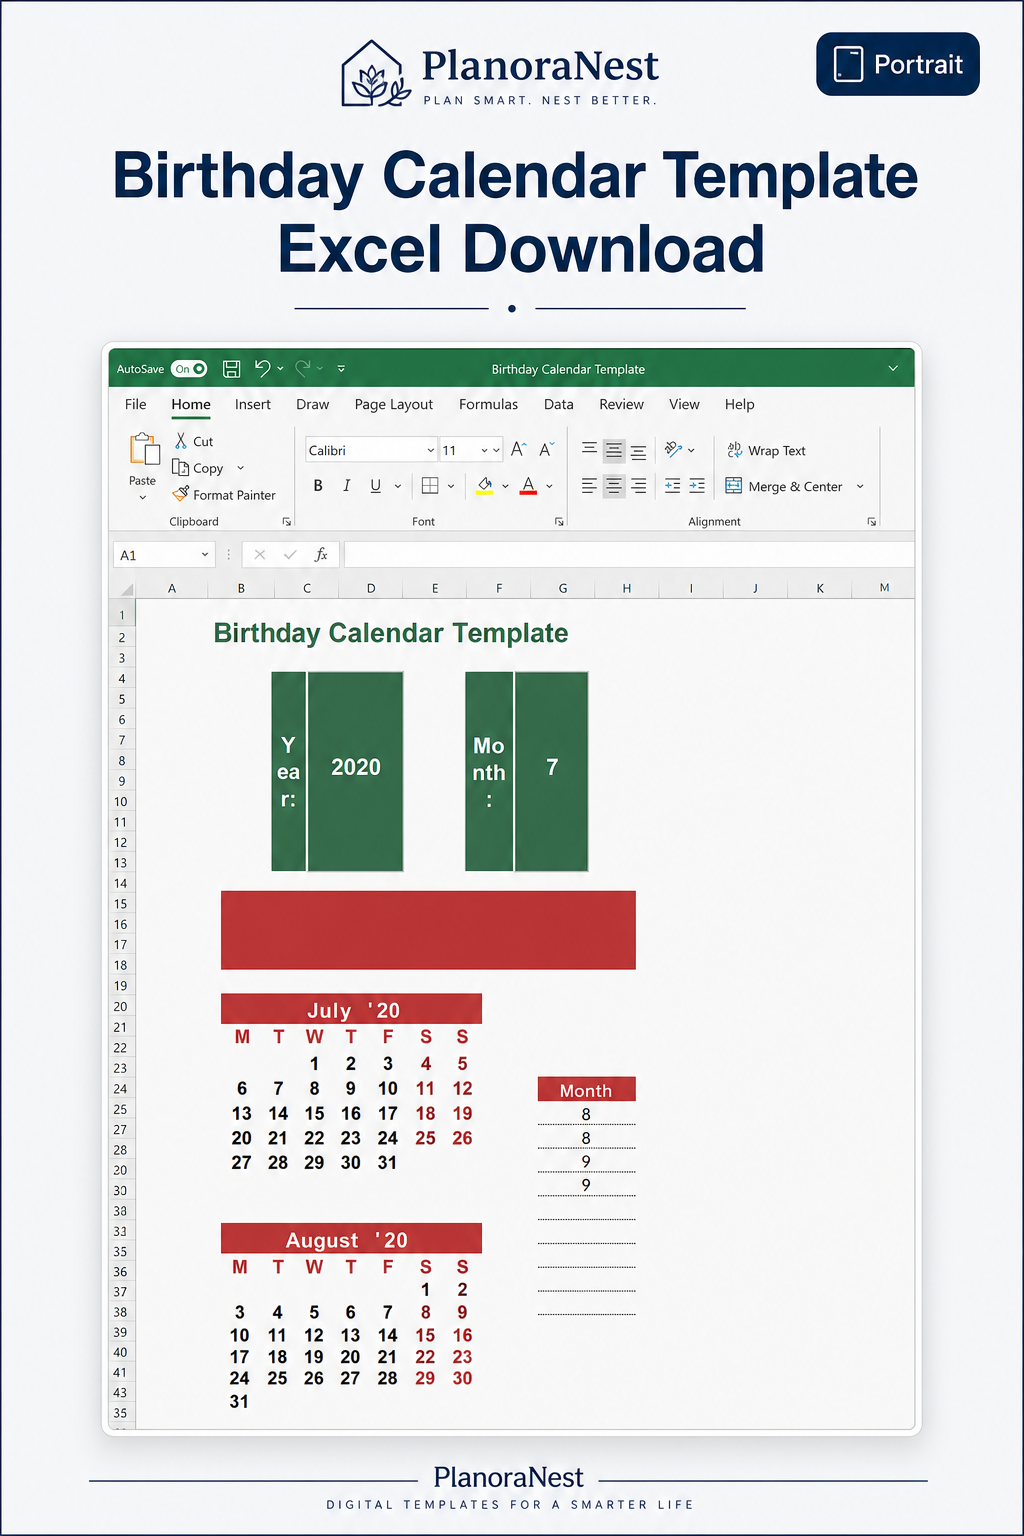Apply Underline formatting
1024x1536 pixels.
(376, 486)
